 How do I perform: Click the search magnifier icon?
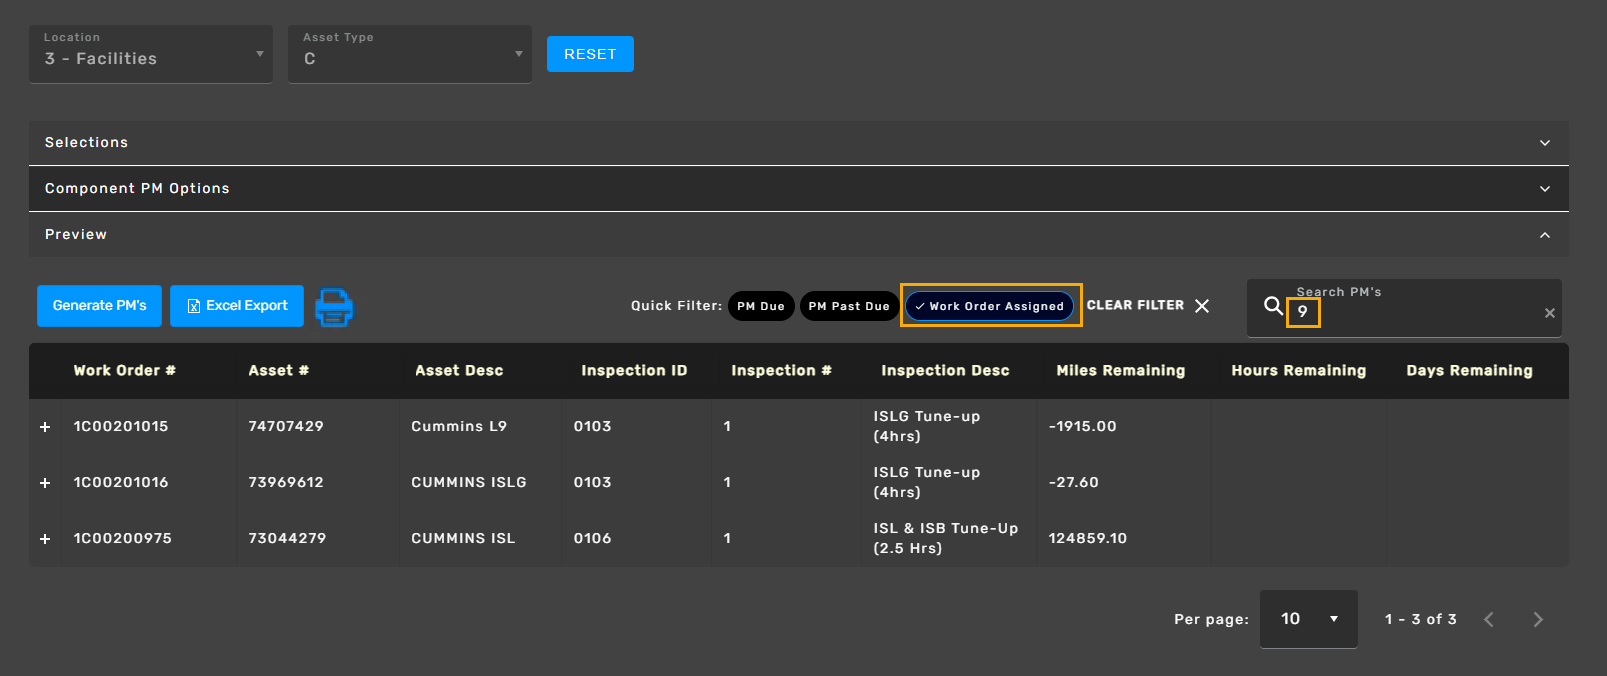[1272, 306]
